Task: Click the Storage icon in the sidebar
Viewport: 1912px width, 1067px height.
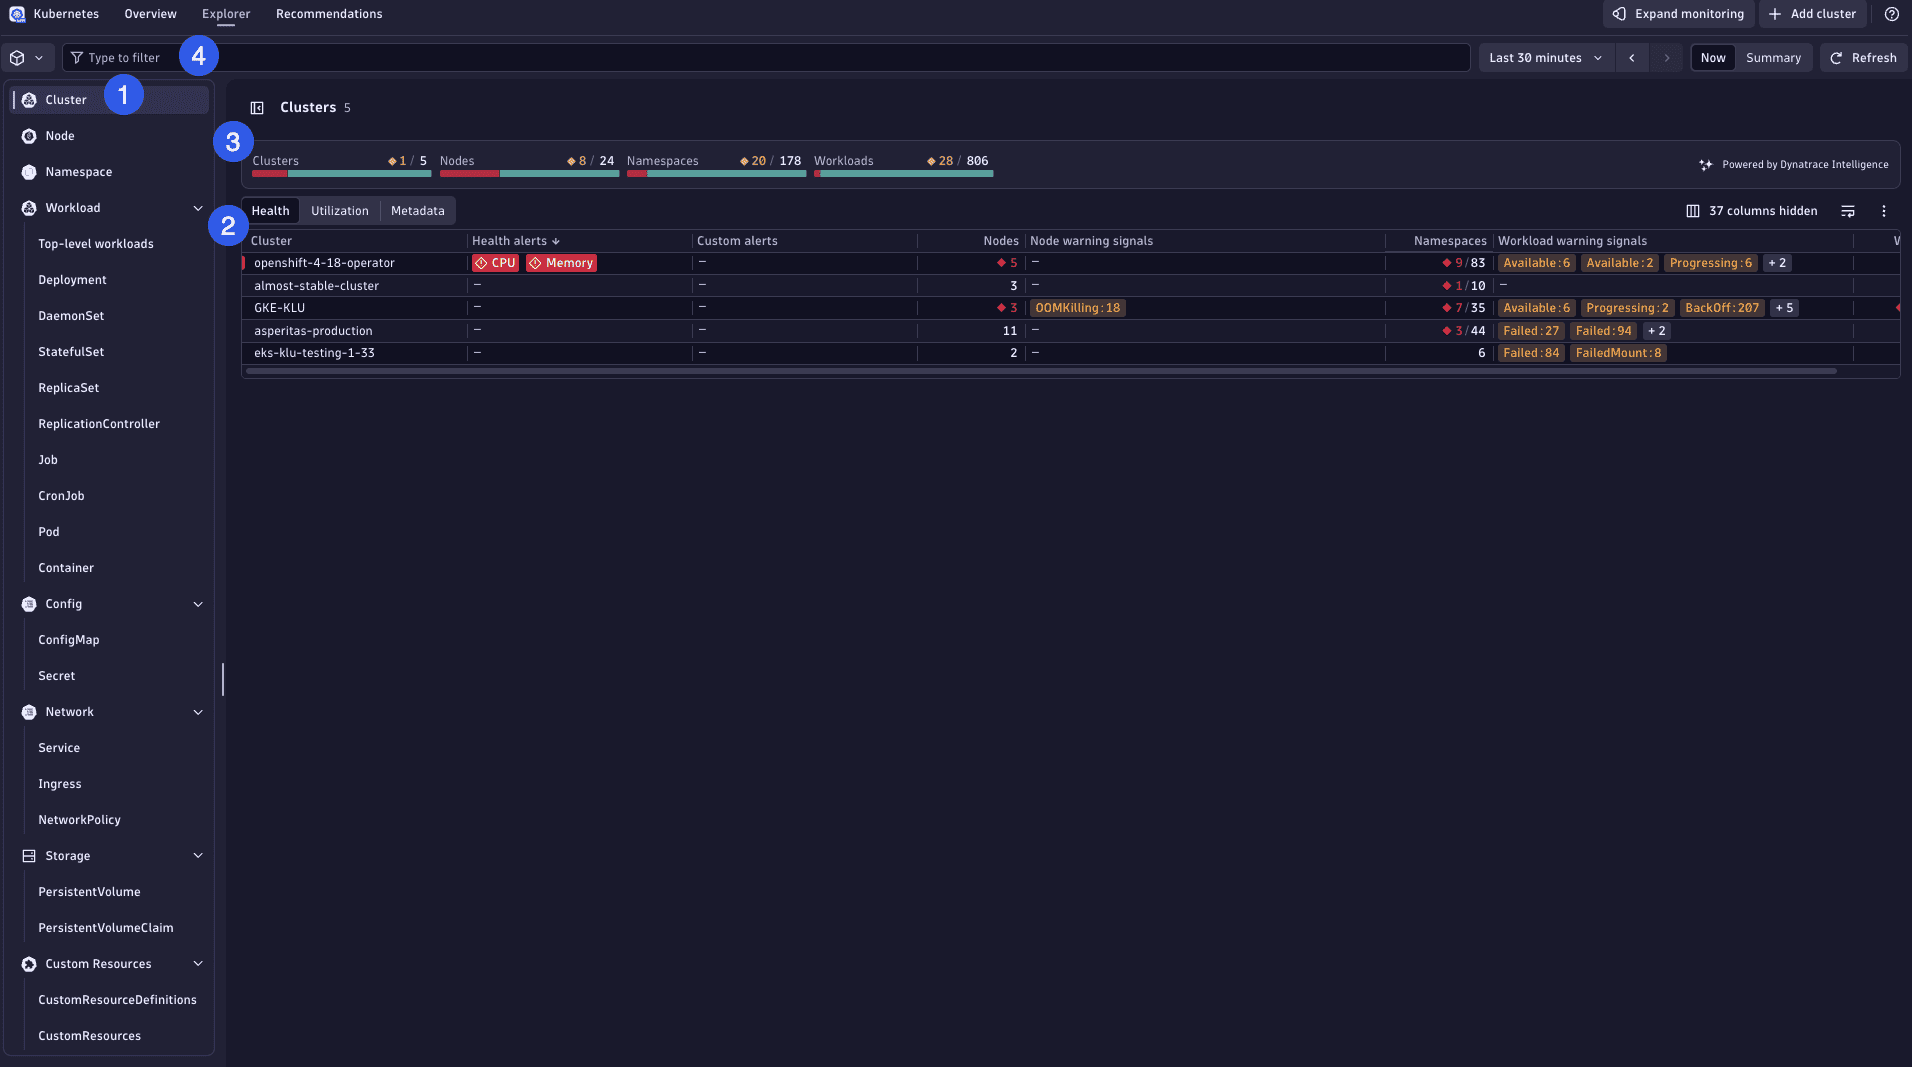Action: (29, 856)
